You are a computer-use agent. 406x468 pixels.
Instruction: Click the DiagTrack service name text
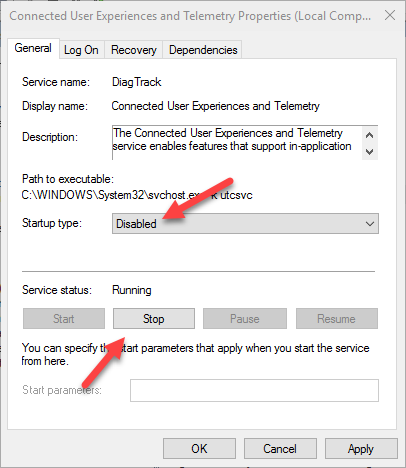point(137,82)
